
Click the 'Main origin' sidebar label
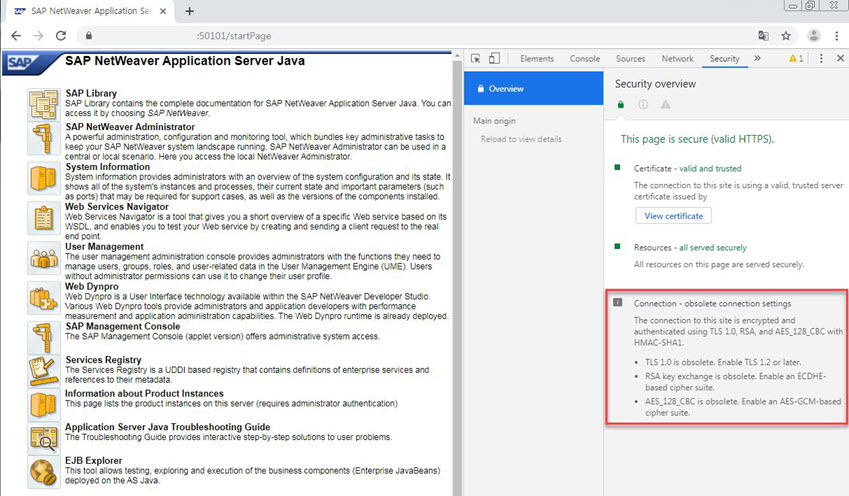pos(494,121)
